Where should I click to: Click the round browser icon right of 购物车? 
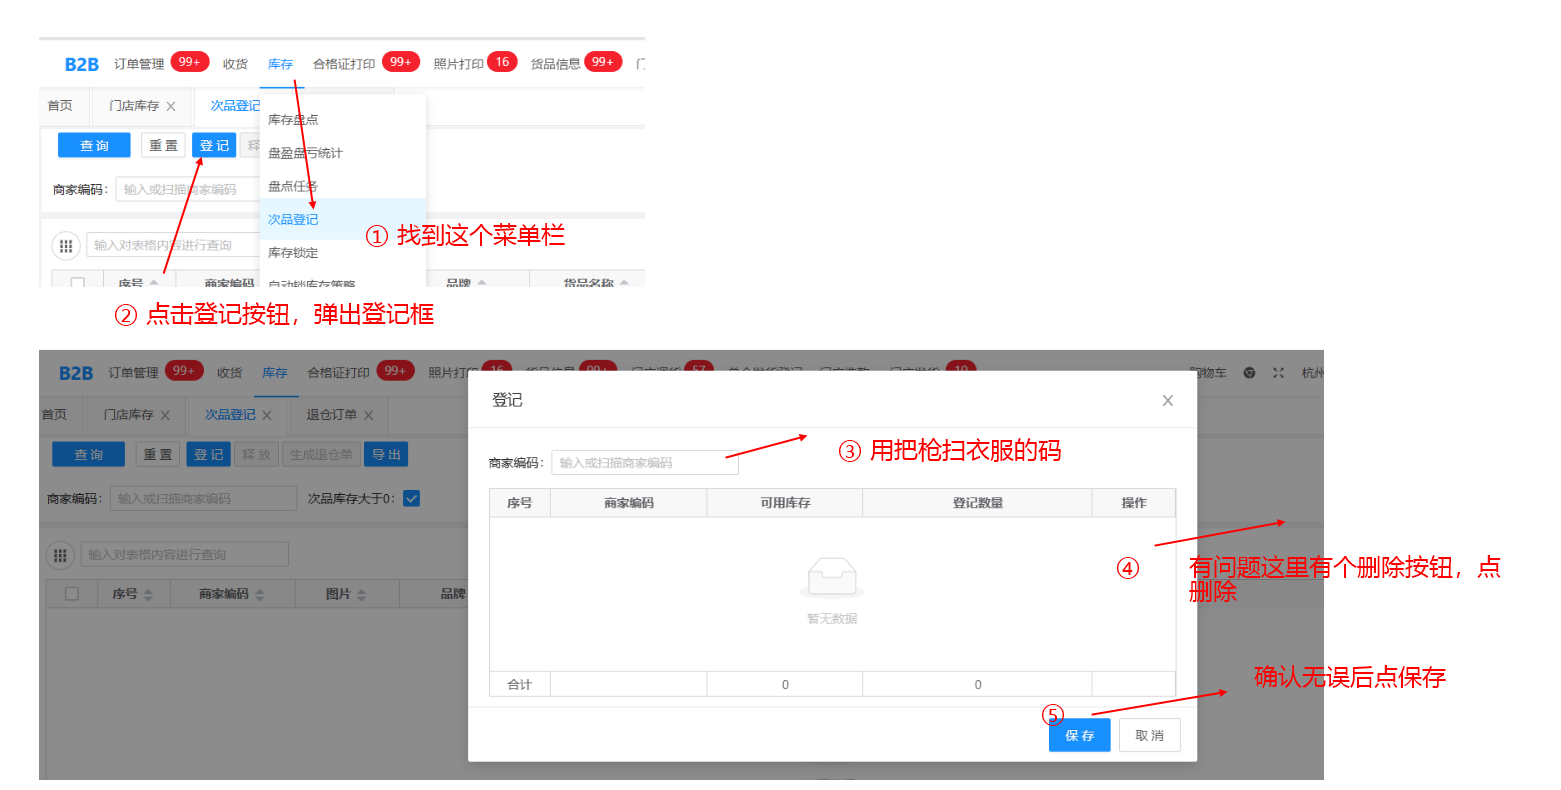point(1249,373)
